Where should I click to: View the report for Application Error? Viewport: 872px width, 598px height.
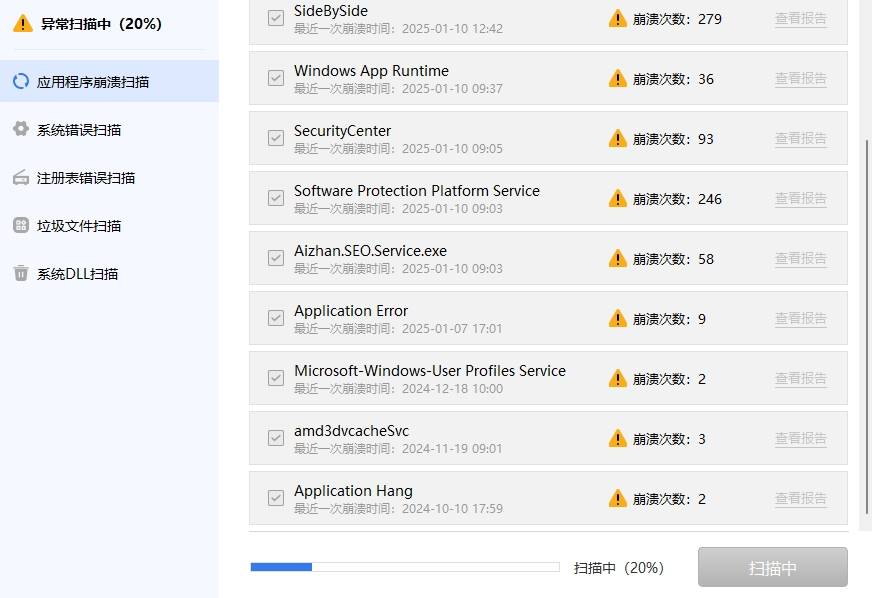(800, 319)
